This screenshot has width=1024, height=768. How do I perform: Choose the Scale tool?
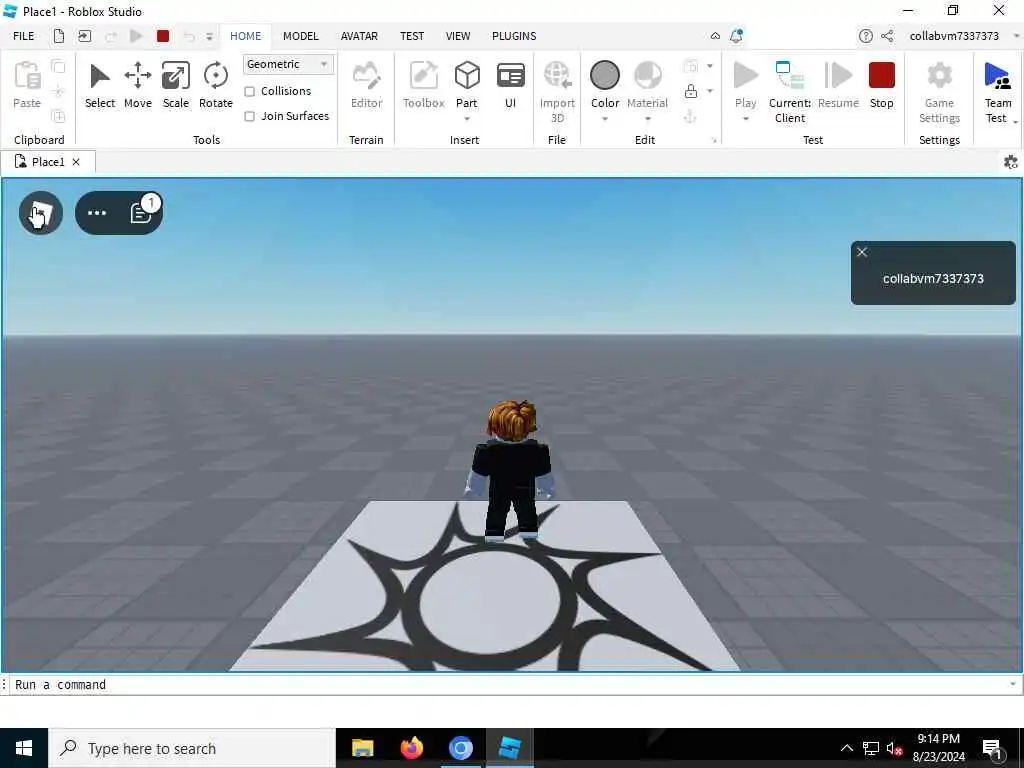176,85
